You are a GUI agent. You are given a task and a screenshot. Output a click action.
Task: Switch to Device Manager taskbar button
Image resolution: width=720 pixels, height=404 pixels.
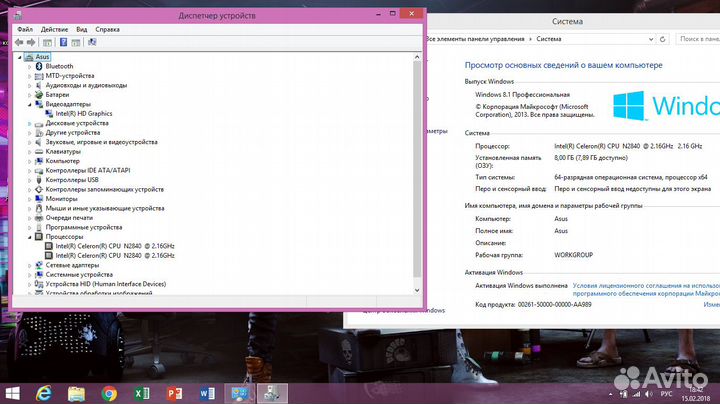[272, 393]
